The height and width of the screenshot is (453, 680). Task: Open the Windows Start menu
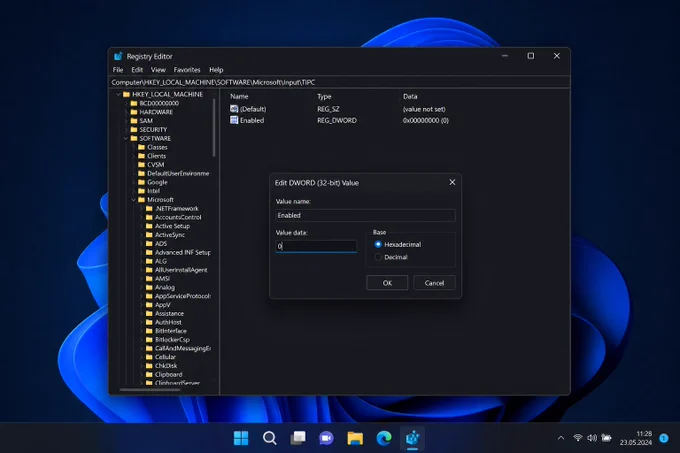241,438
